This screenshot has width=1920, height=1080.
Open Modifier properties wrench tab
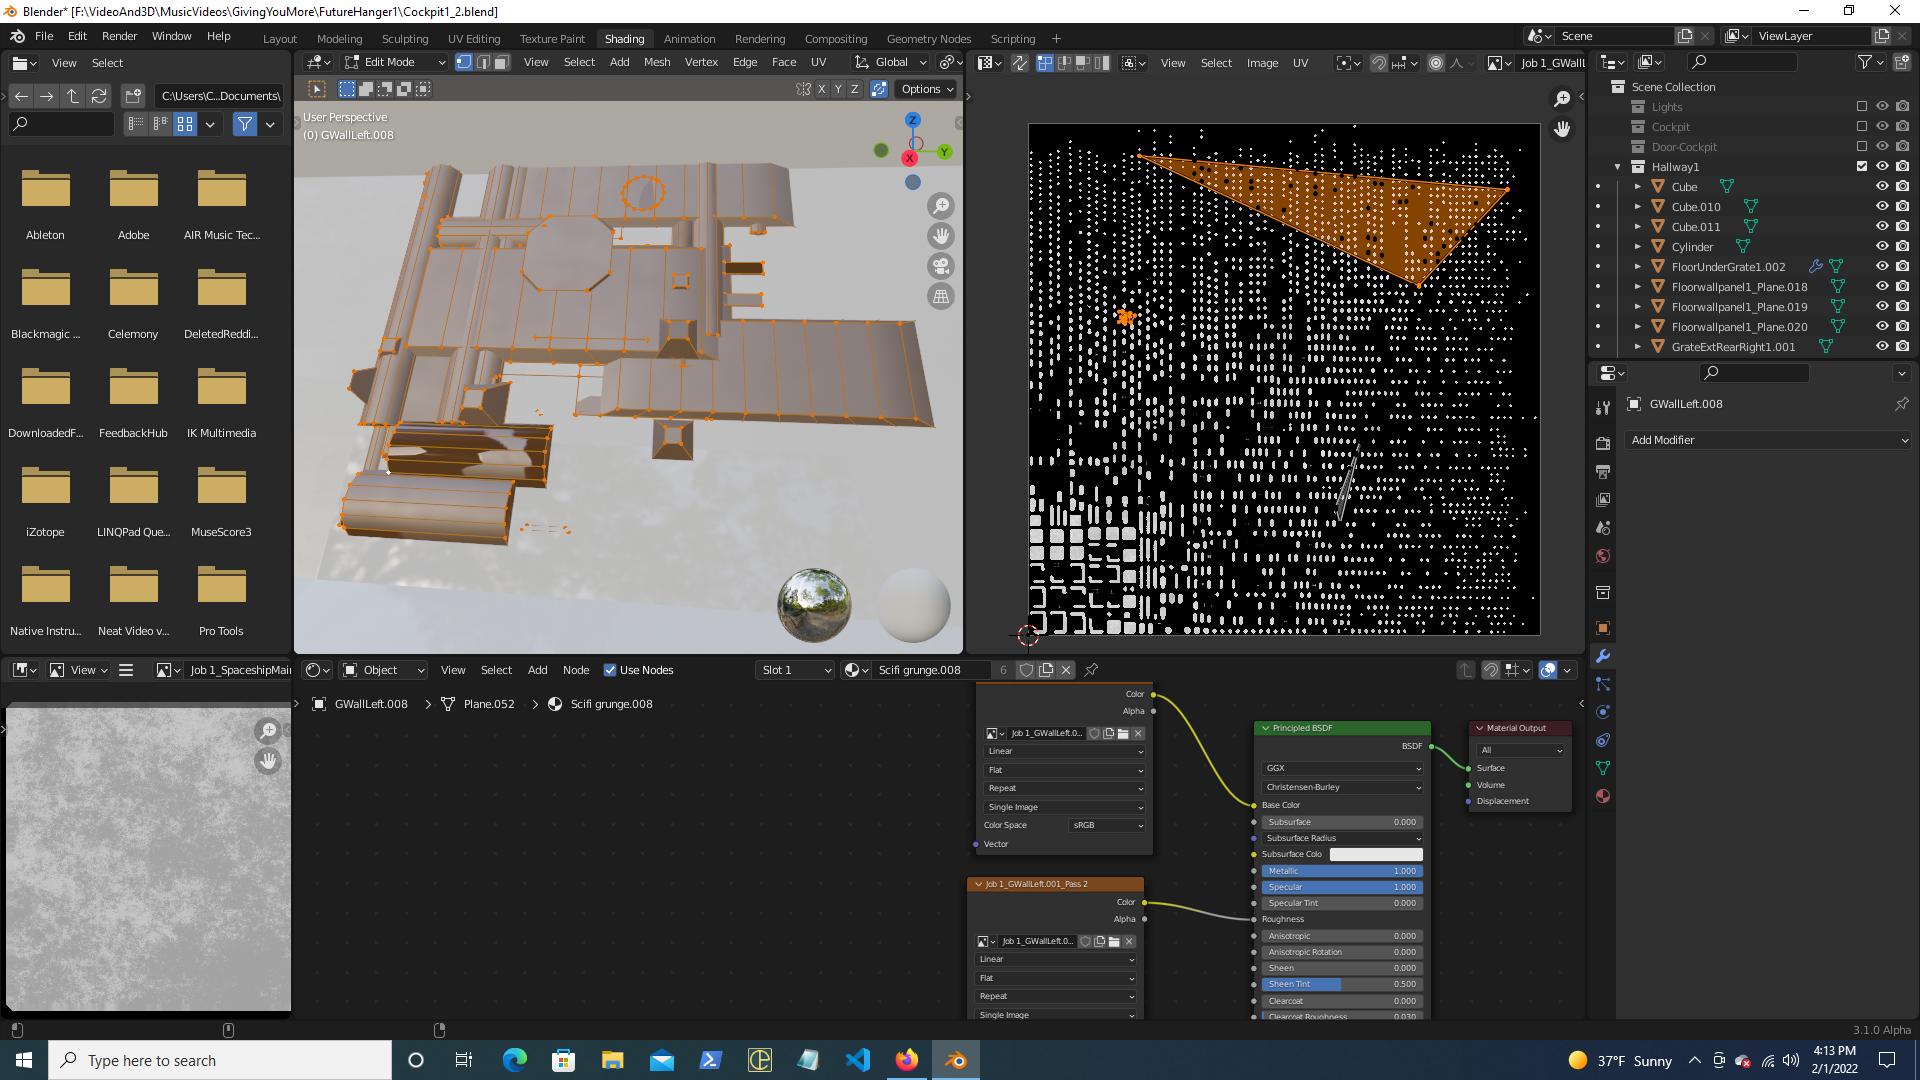pyautogui.click(x=1603, y=656)
